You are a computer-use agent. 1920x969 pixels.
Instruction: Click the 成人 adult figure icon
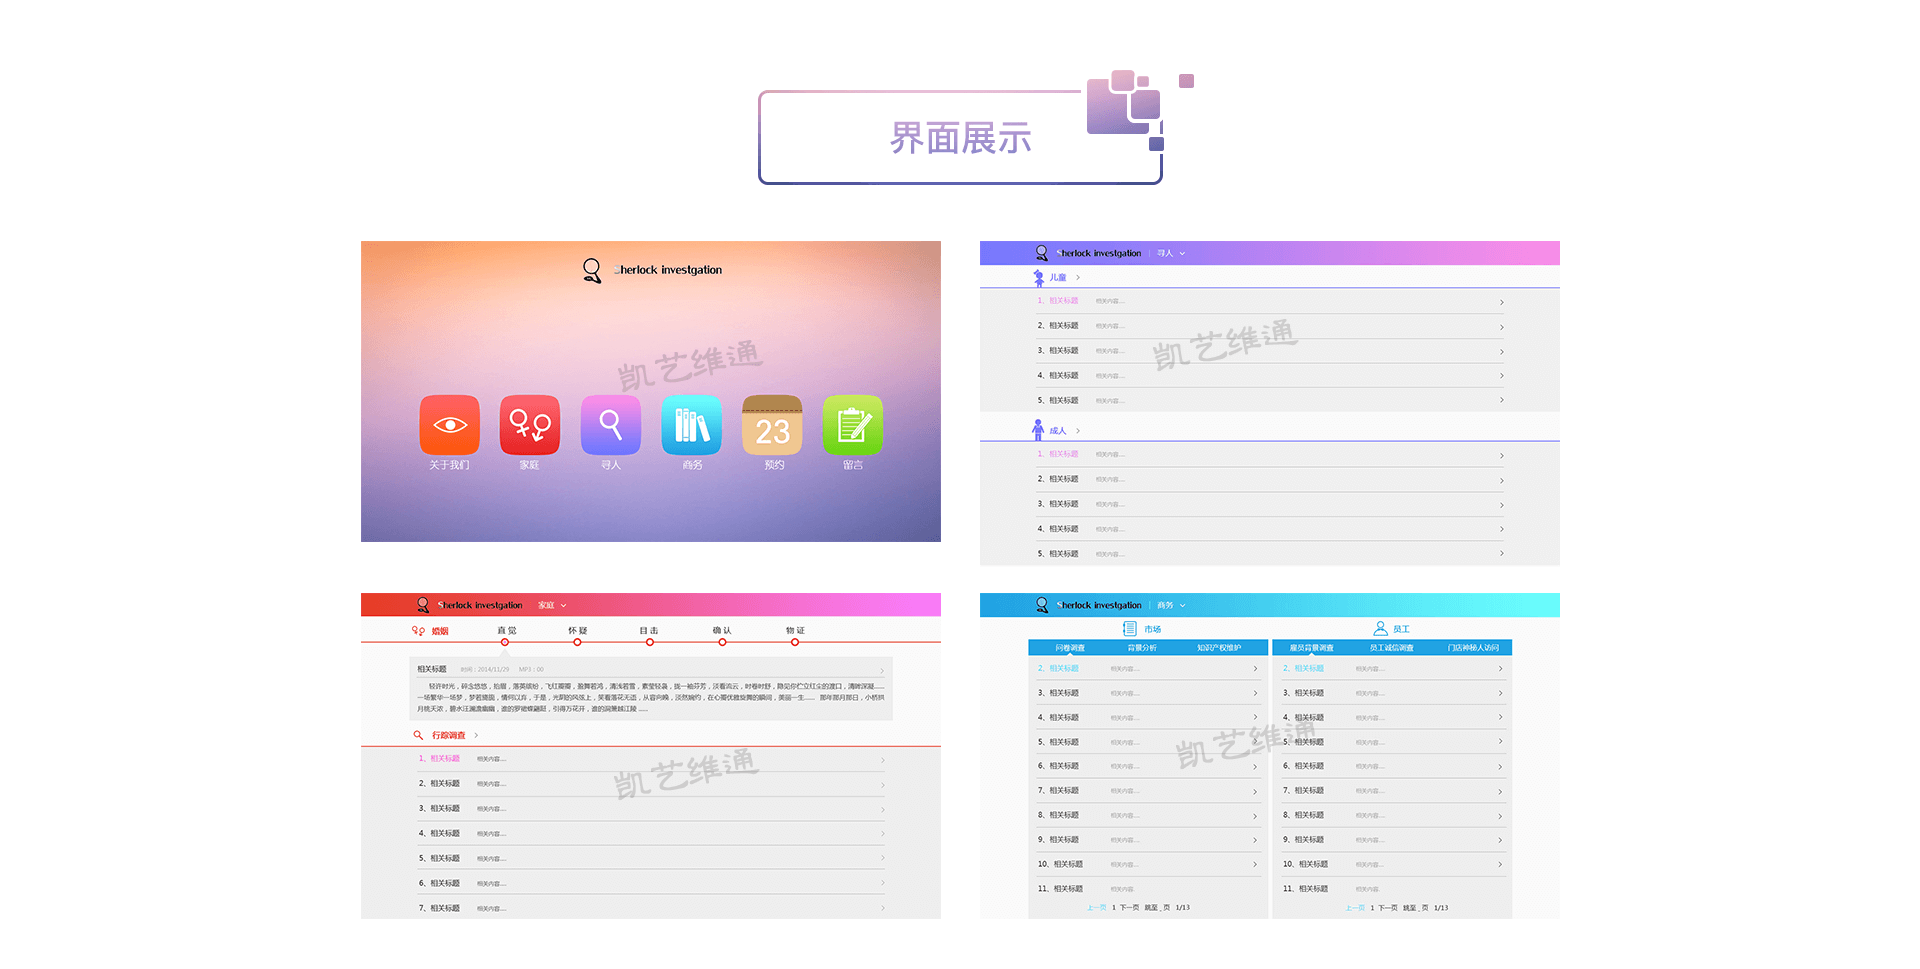tap(1038, 430)
